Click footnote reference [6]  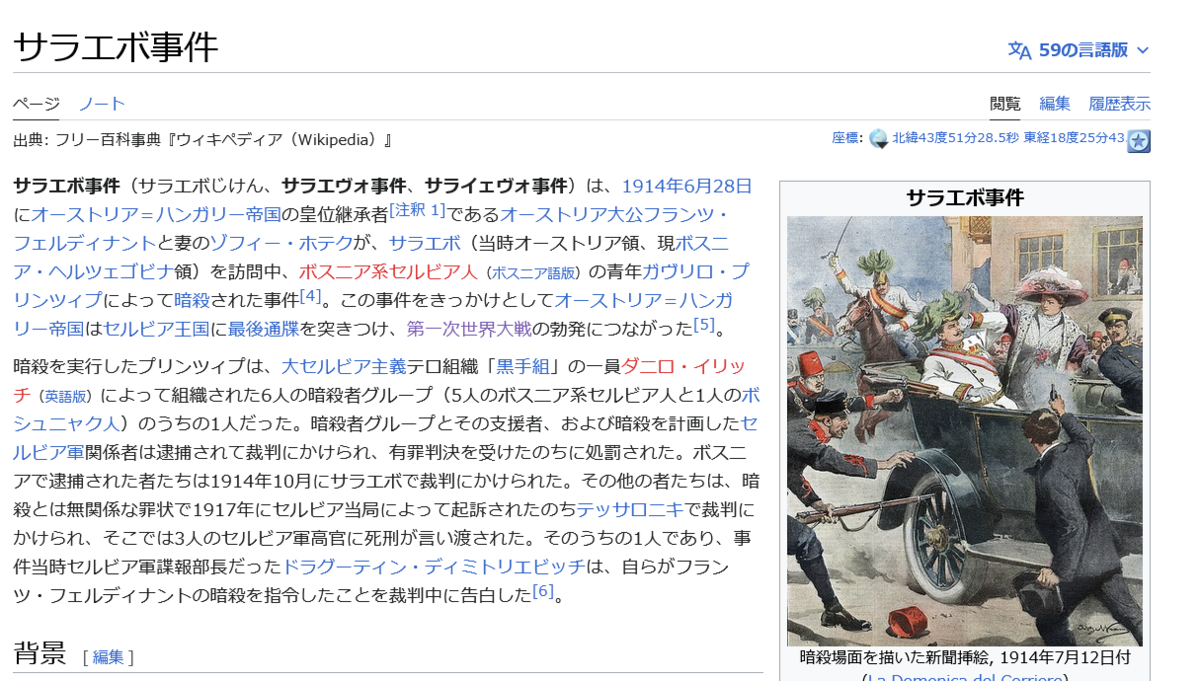point(543,590)
